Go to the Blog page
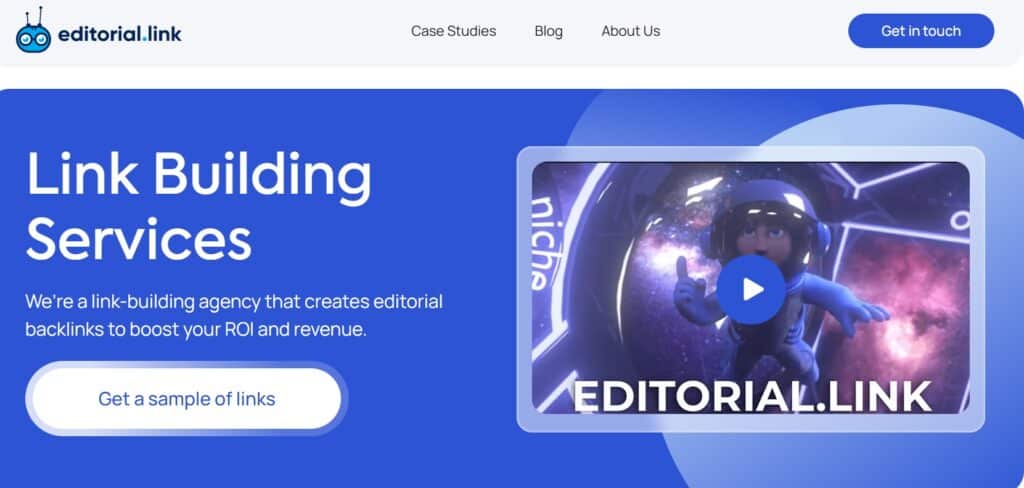Viewport: 1024px width, 488px height. [549, 31]
